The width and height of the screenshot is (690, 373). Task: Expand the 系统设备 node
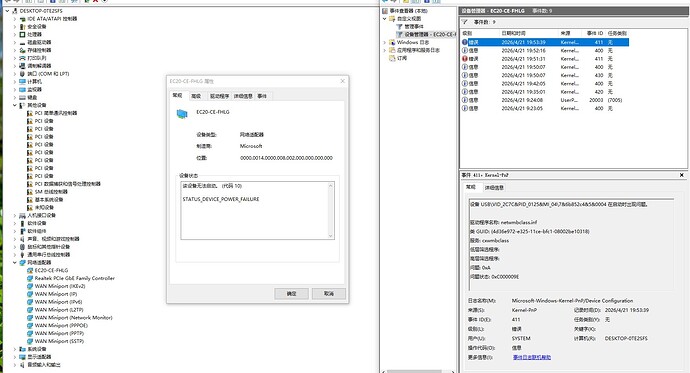point(15,349)
